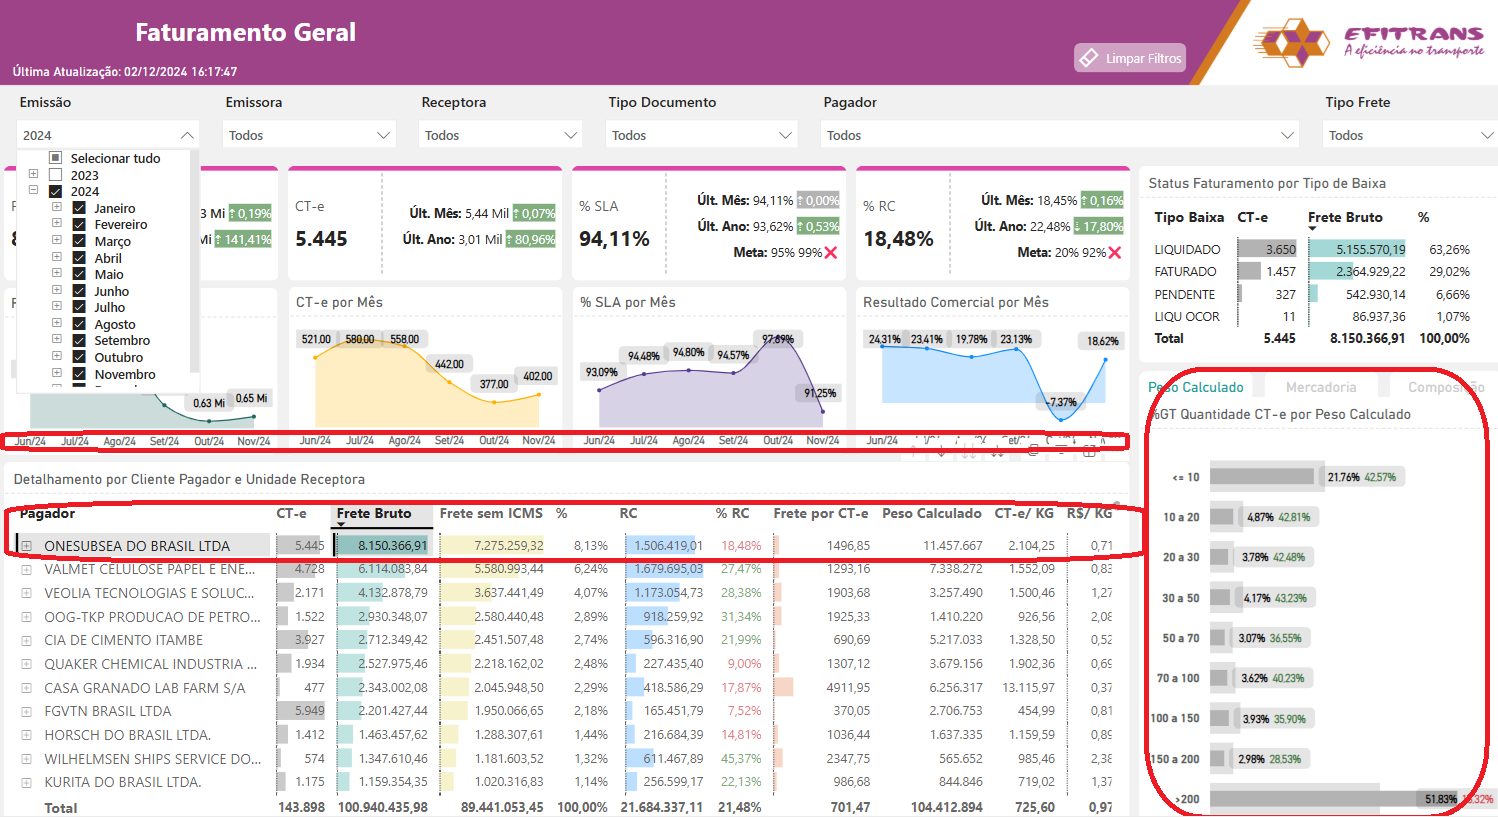
Task: Expand the FGVTN BRASIL LTDA row
Action: [x=27, y=711]
